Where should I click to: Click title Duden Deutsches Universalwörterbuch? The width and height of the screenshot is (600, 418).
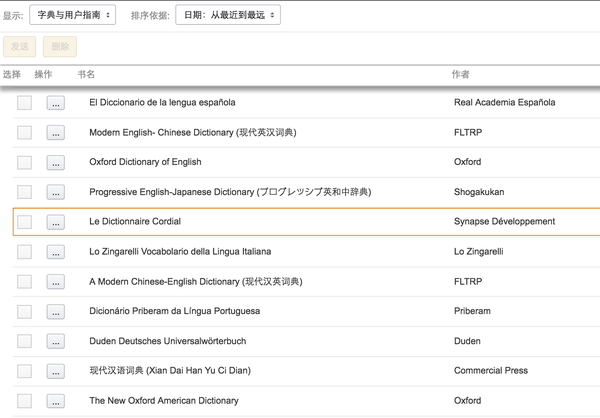(x=168, y=341)
